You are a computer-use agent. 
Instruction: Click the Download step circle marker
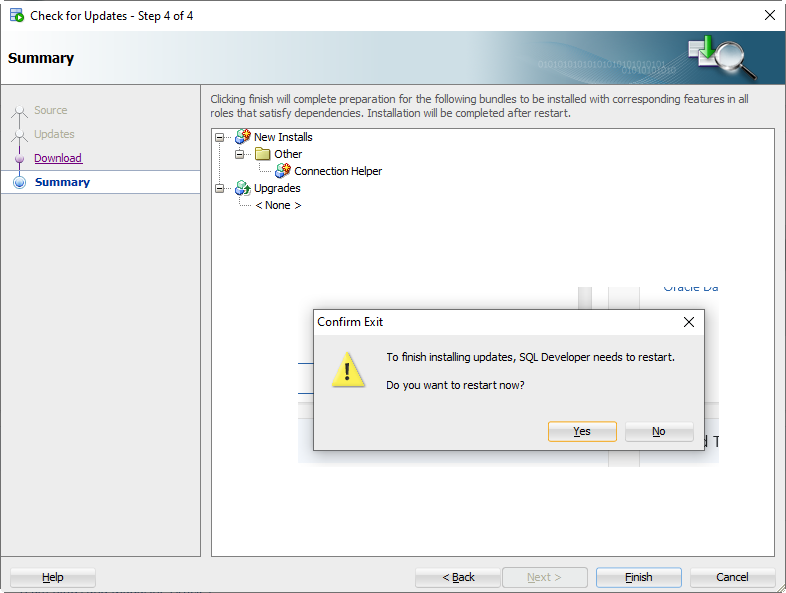click(20, 158)
